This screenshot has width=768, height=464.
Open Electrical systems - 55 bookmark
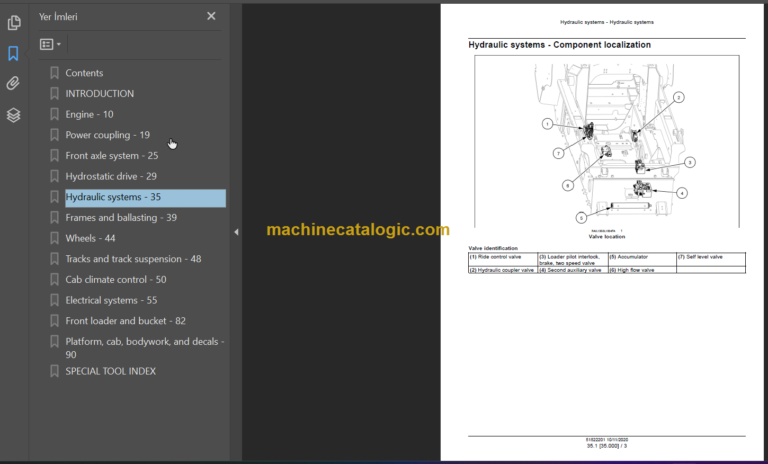click(111, 300)
